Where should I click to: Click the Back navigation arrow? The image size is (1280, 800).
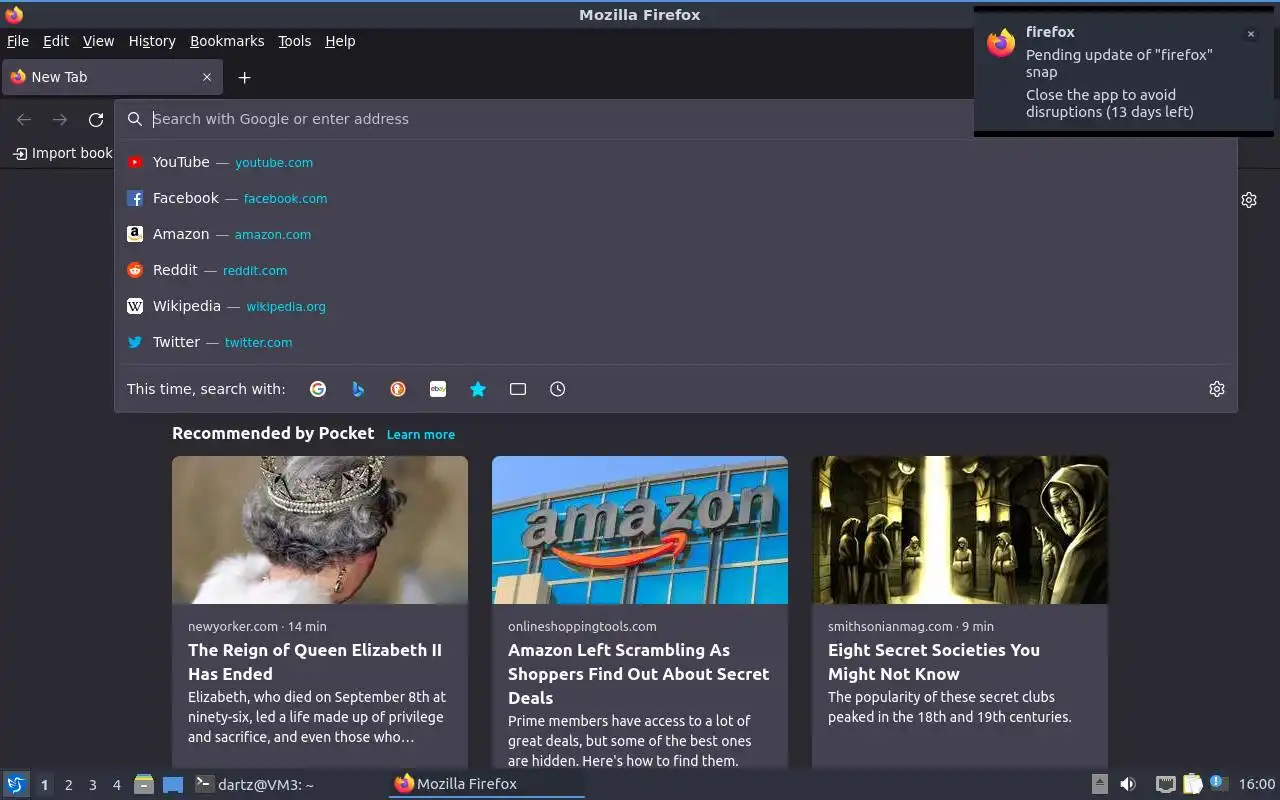(24, 119)
